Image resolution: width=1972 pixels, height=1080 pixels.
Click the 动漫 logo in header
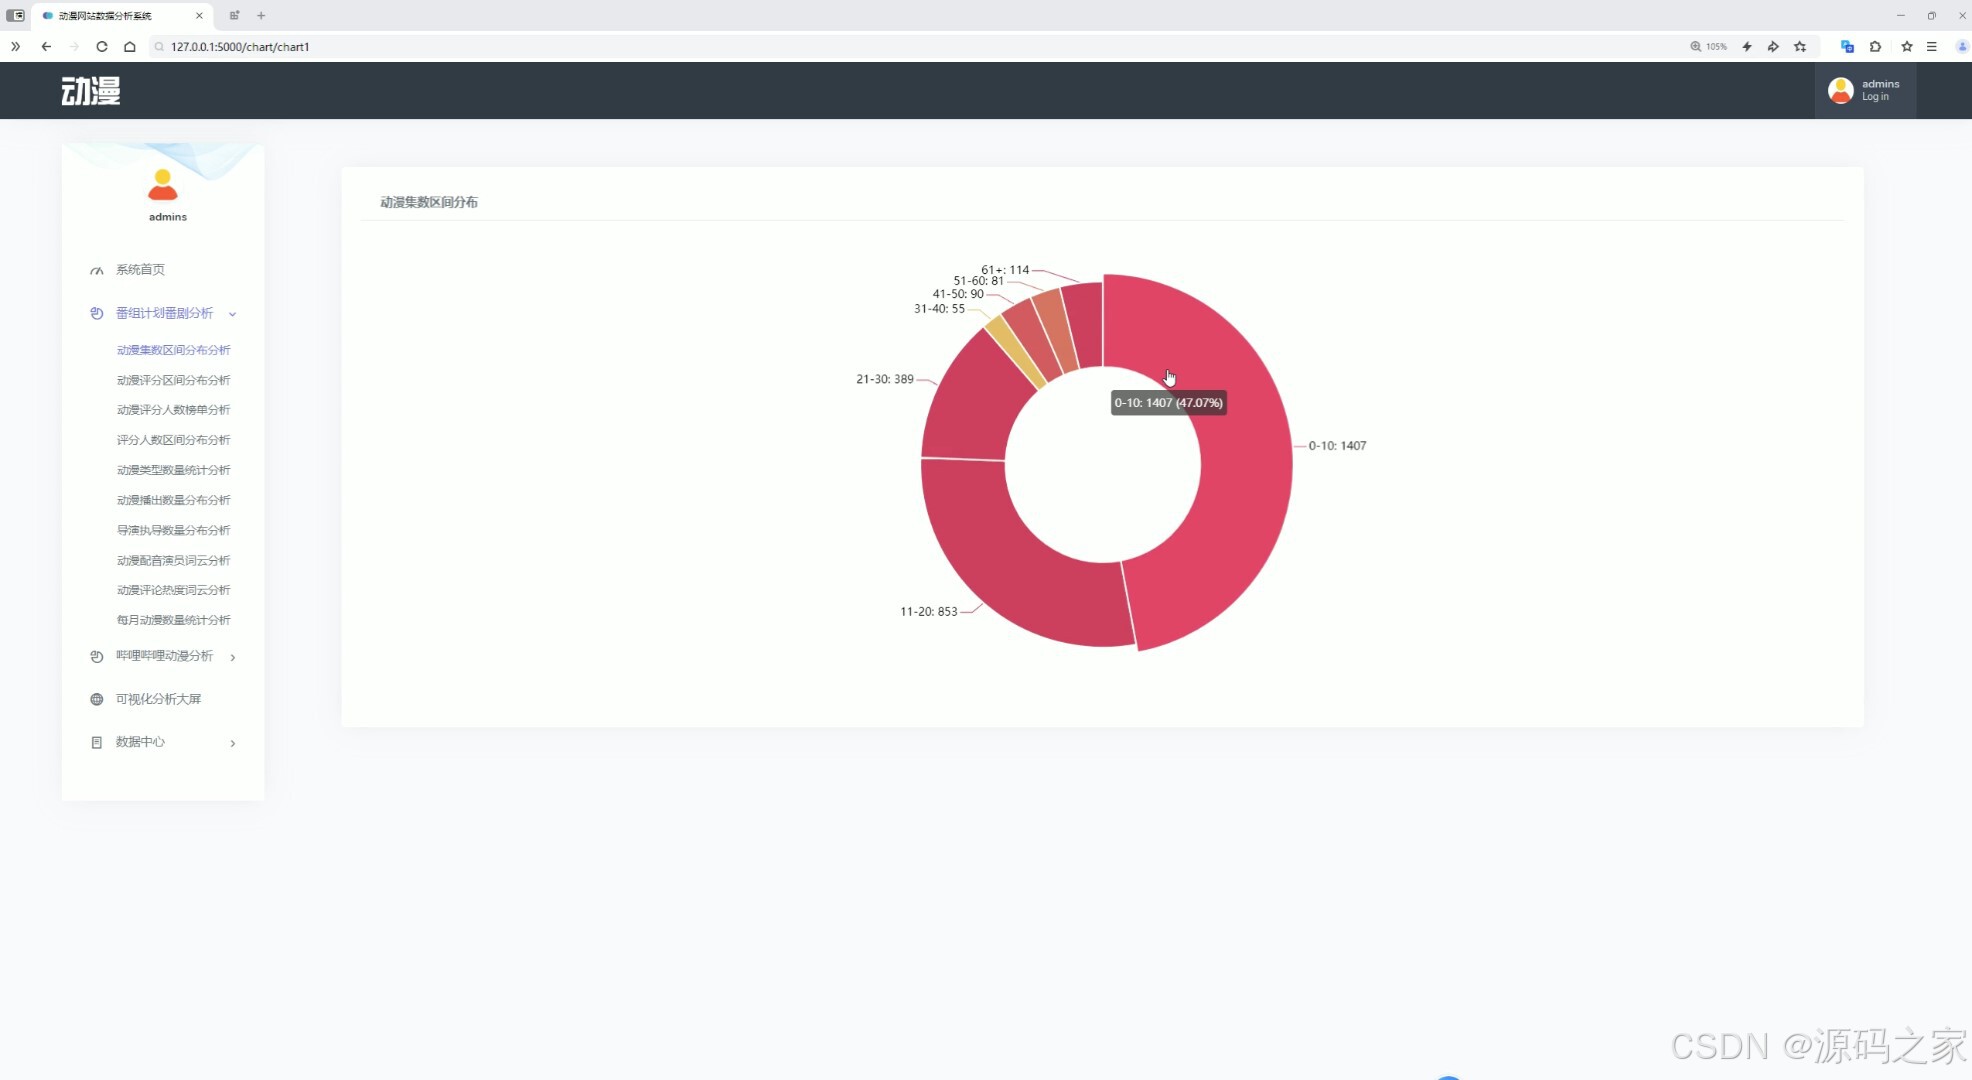[x=91, y=91]
